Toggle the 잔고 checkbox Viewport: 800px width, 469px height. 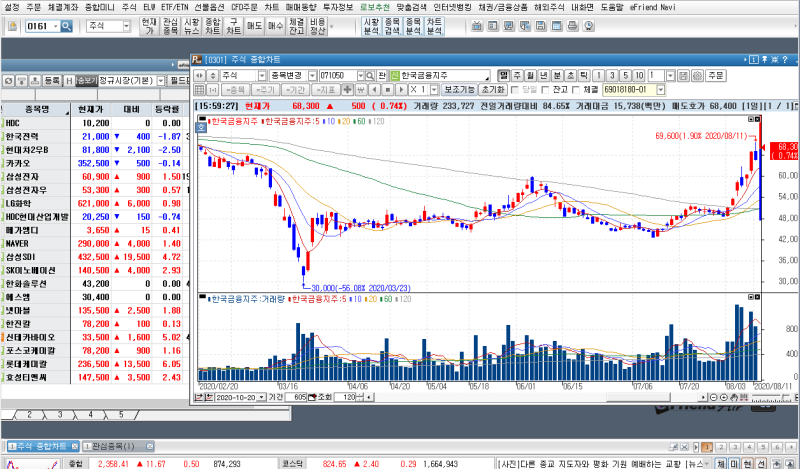coord(545,90)
